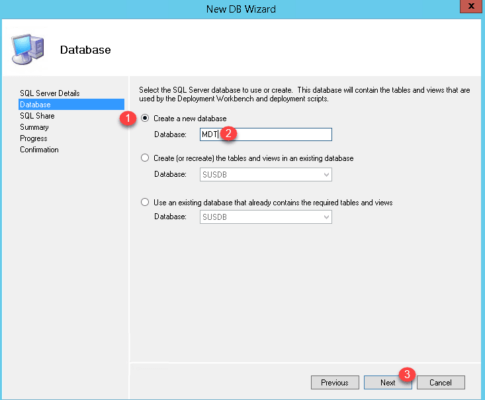This screenshot has width=485, height=400.
Task: Click the red badge number 1
Action: pos(128,119)
